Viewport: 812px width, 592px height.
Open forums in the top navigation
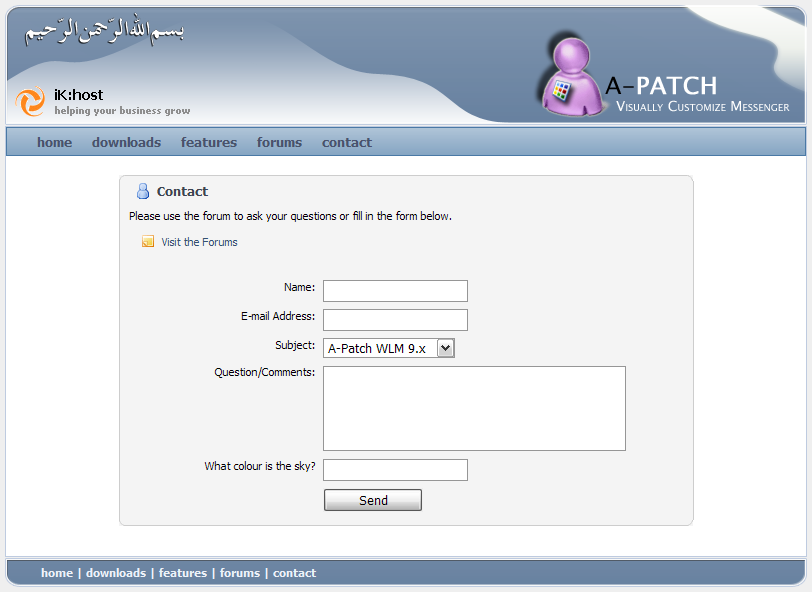[x=279, y=142]
